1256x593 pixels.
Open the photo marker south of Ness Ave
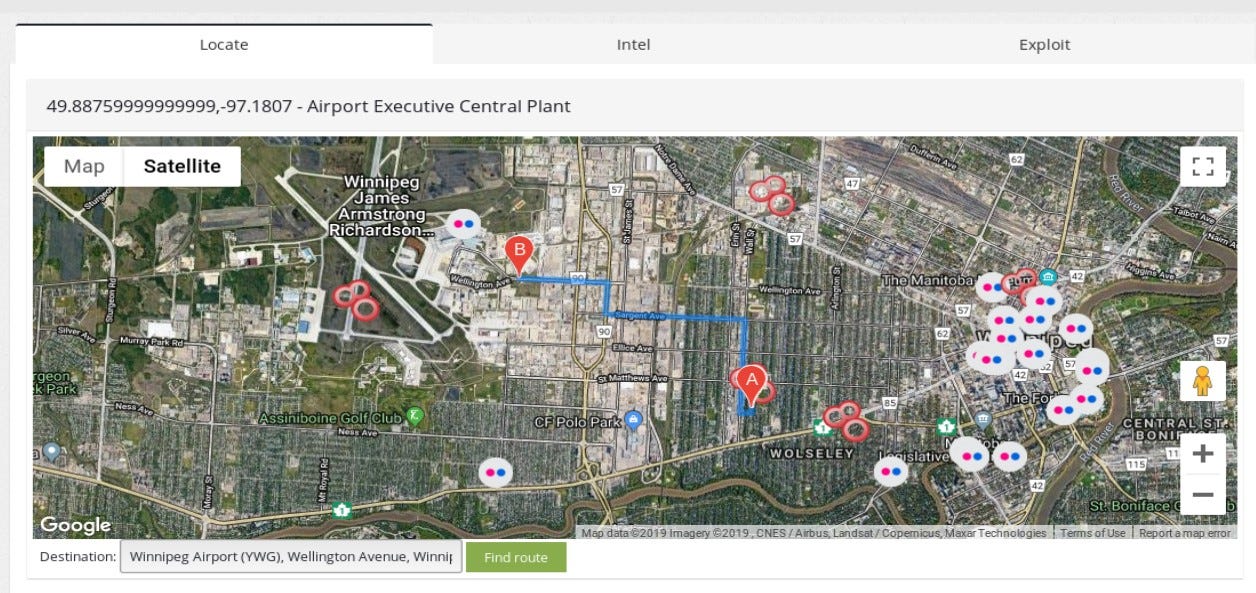496,472
